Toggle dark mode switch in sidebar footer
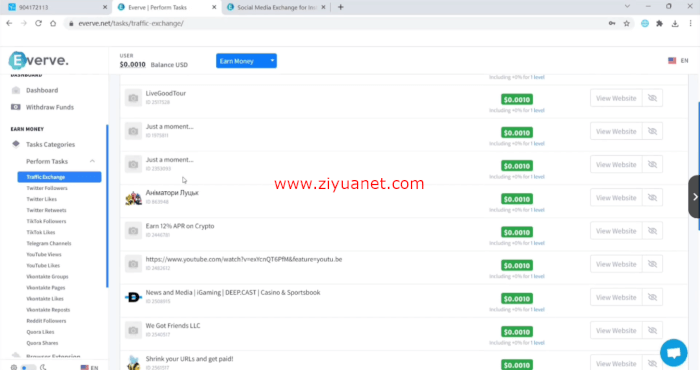The width and height of the screenshot is (700, 370). pos(29,367)
